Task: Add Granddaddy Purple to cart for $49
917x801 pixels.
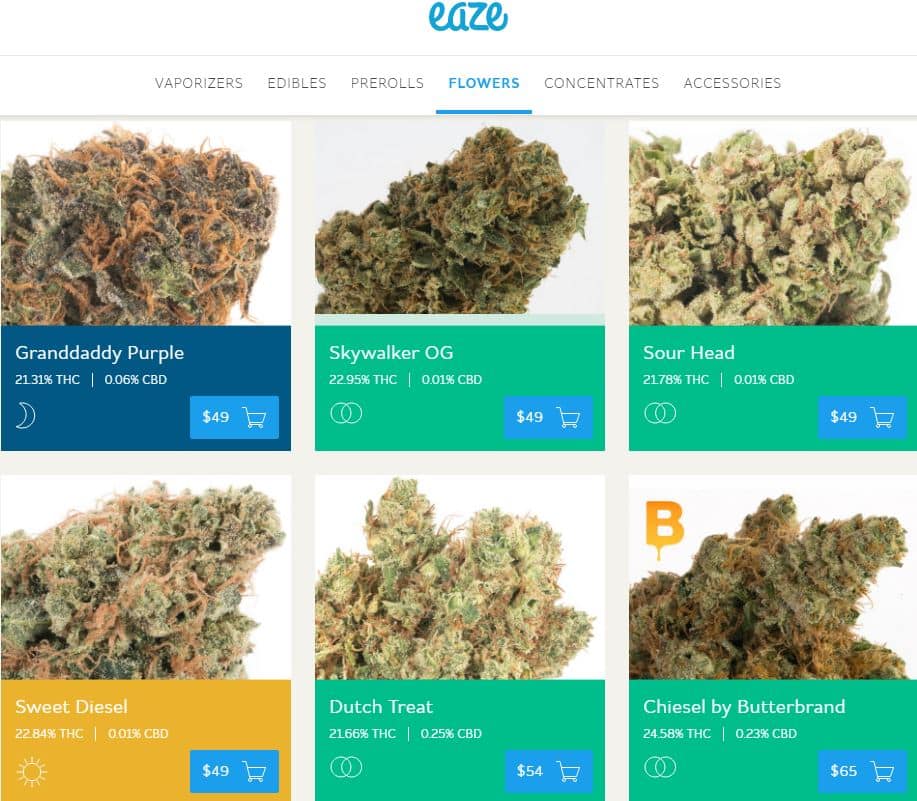Action: pos(235,417)
